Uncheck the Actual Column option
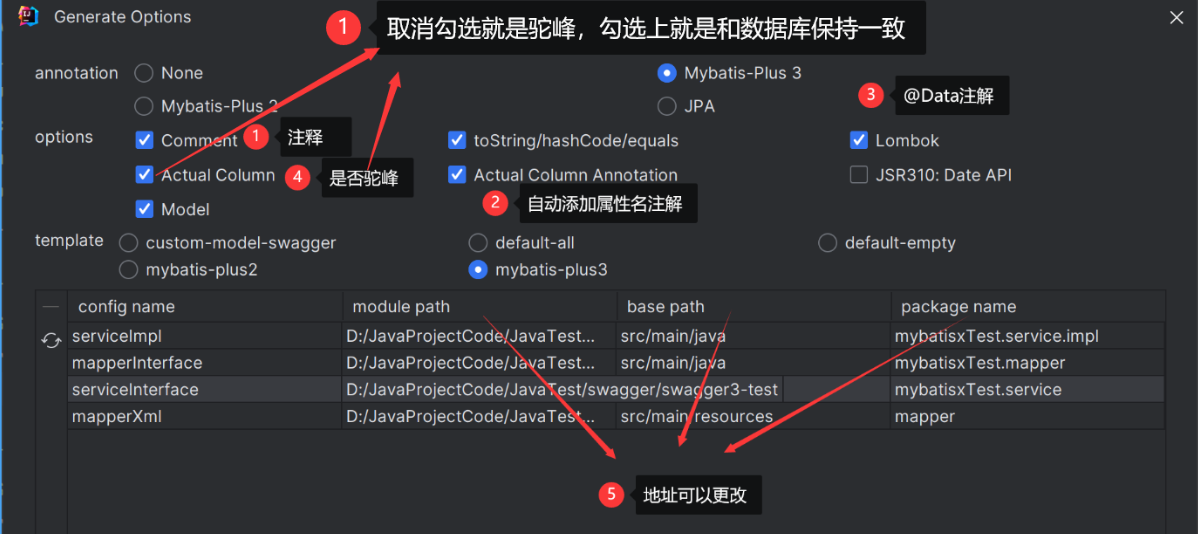1198x534 pixels. click(x=144, y=175)
